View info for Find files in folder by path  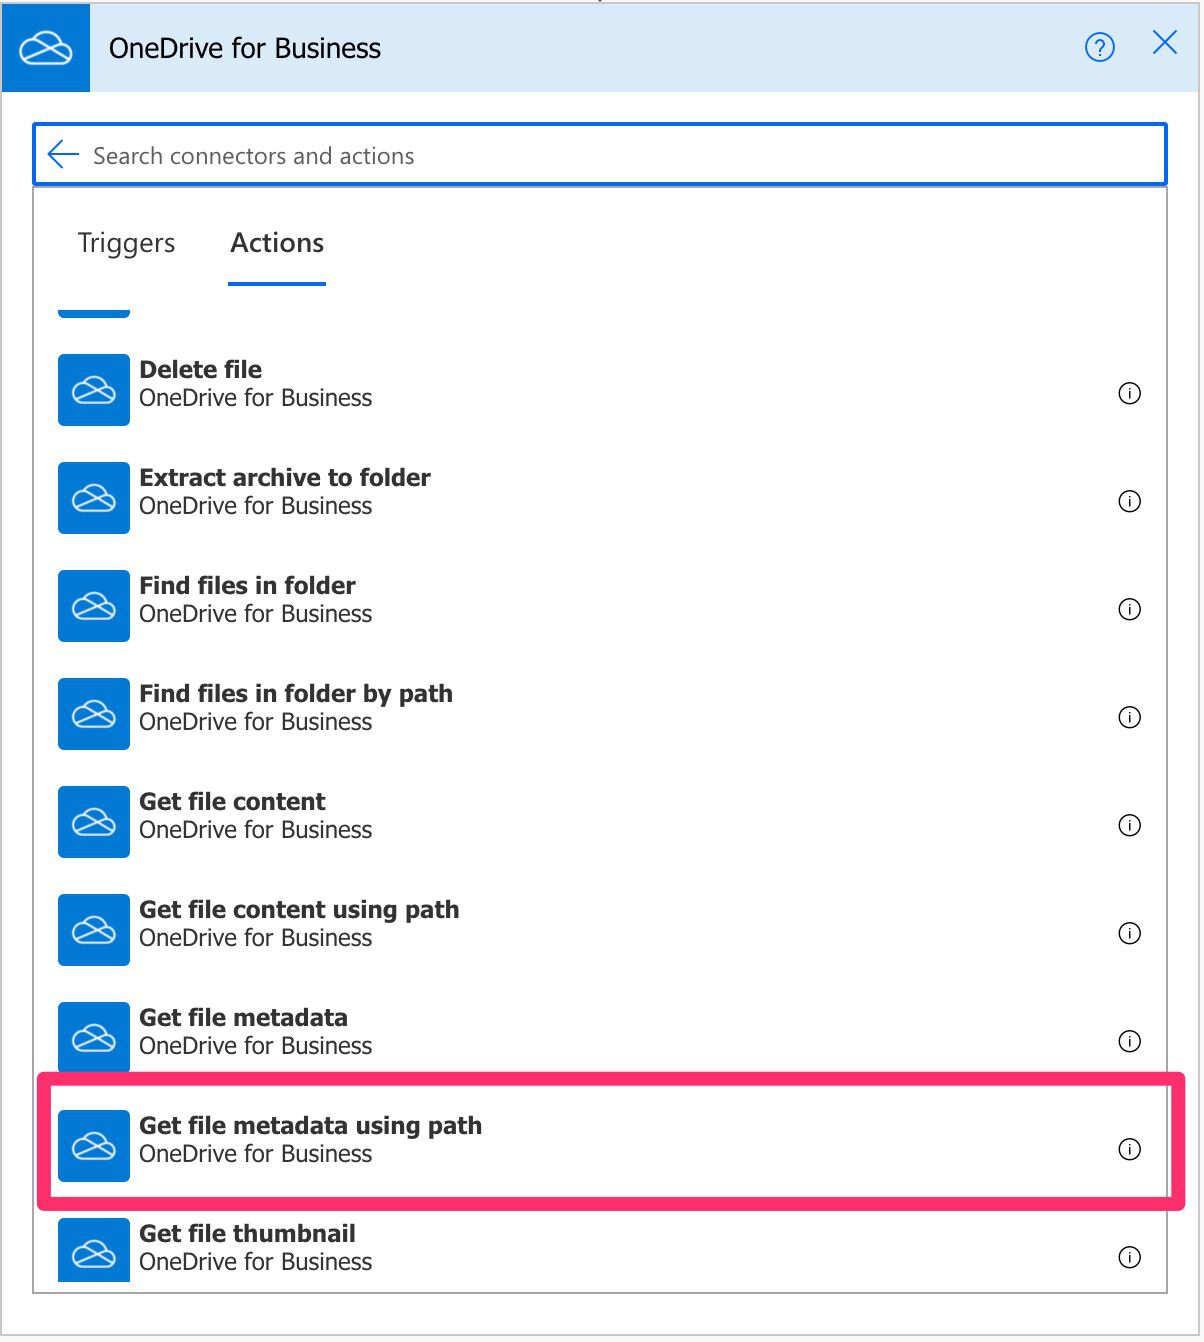[1129, 717]
